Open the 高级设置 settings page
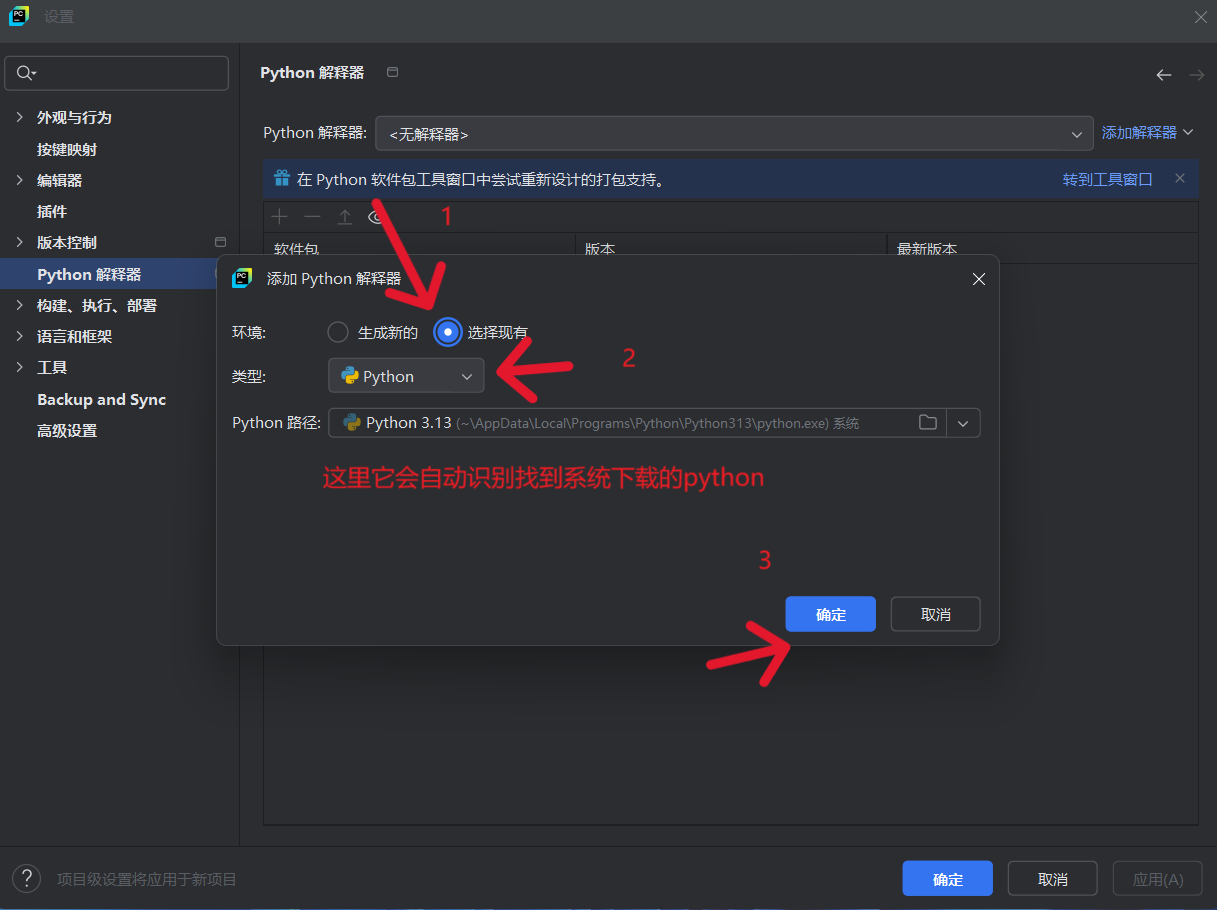The width and height of the screenshot is (1217, 910). click(x=67, y=431)
